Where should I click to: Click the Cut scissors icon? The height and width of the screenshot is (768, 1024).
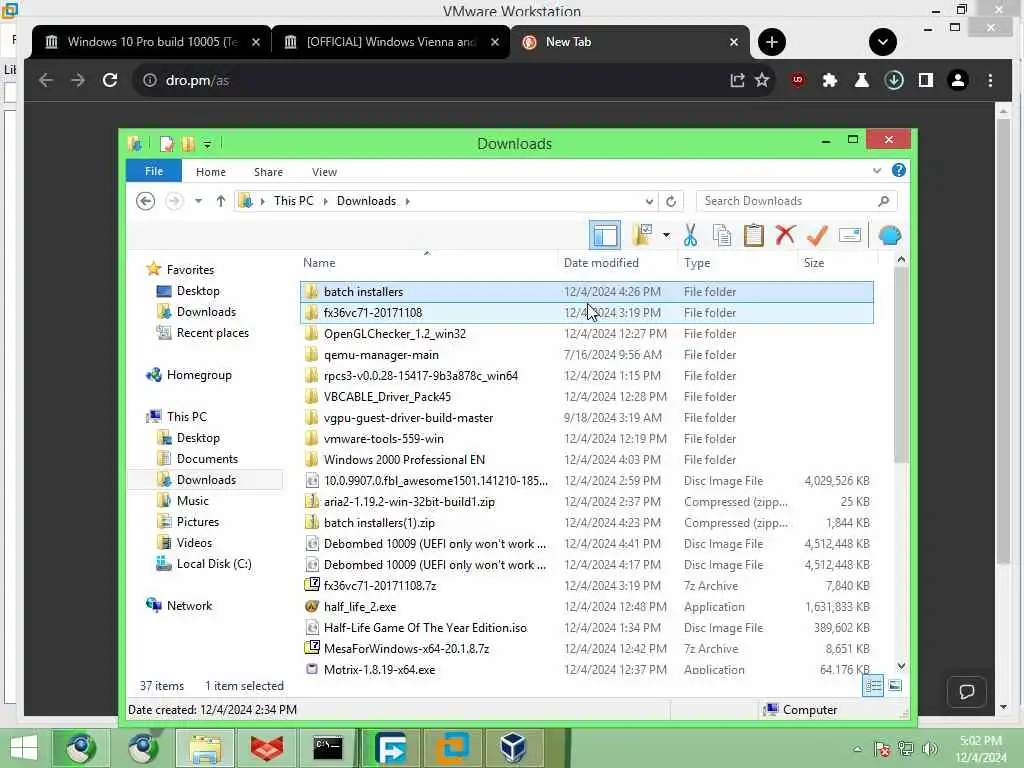(x=690, y=235)
